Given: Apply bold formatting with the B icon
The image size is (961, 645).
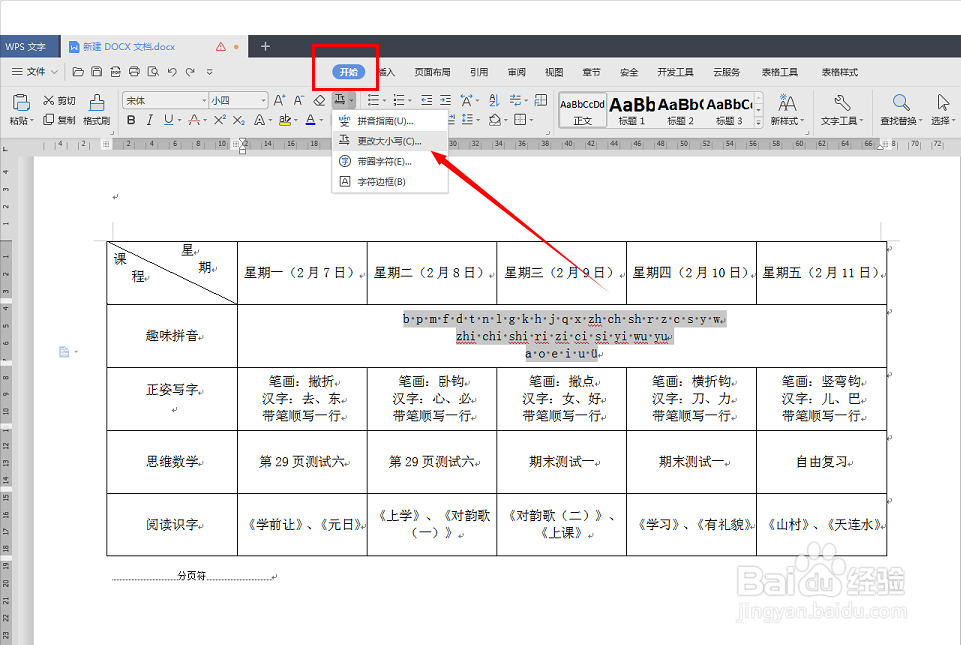Looking at the screenshot, I should coord(130,120).
